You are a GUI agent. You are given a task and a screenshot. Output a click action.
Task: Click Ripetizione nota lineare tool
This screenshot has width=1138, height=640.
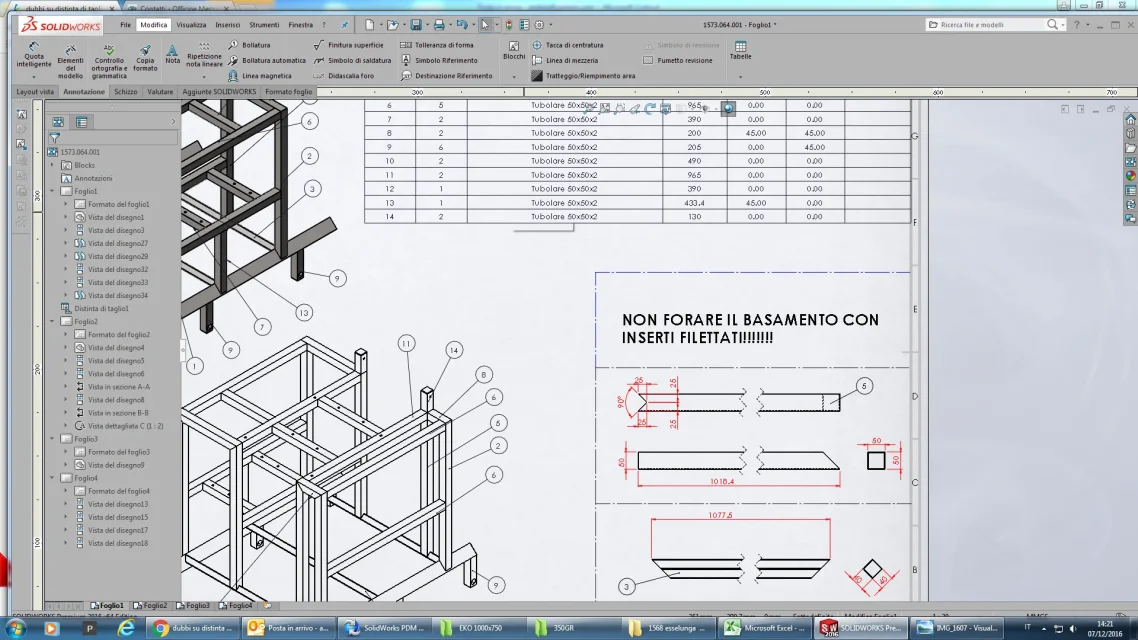204,55
